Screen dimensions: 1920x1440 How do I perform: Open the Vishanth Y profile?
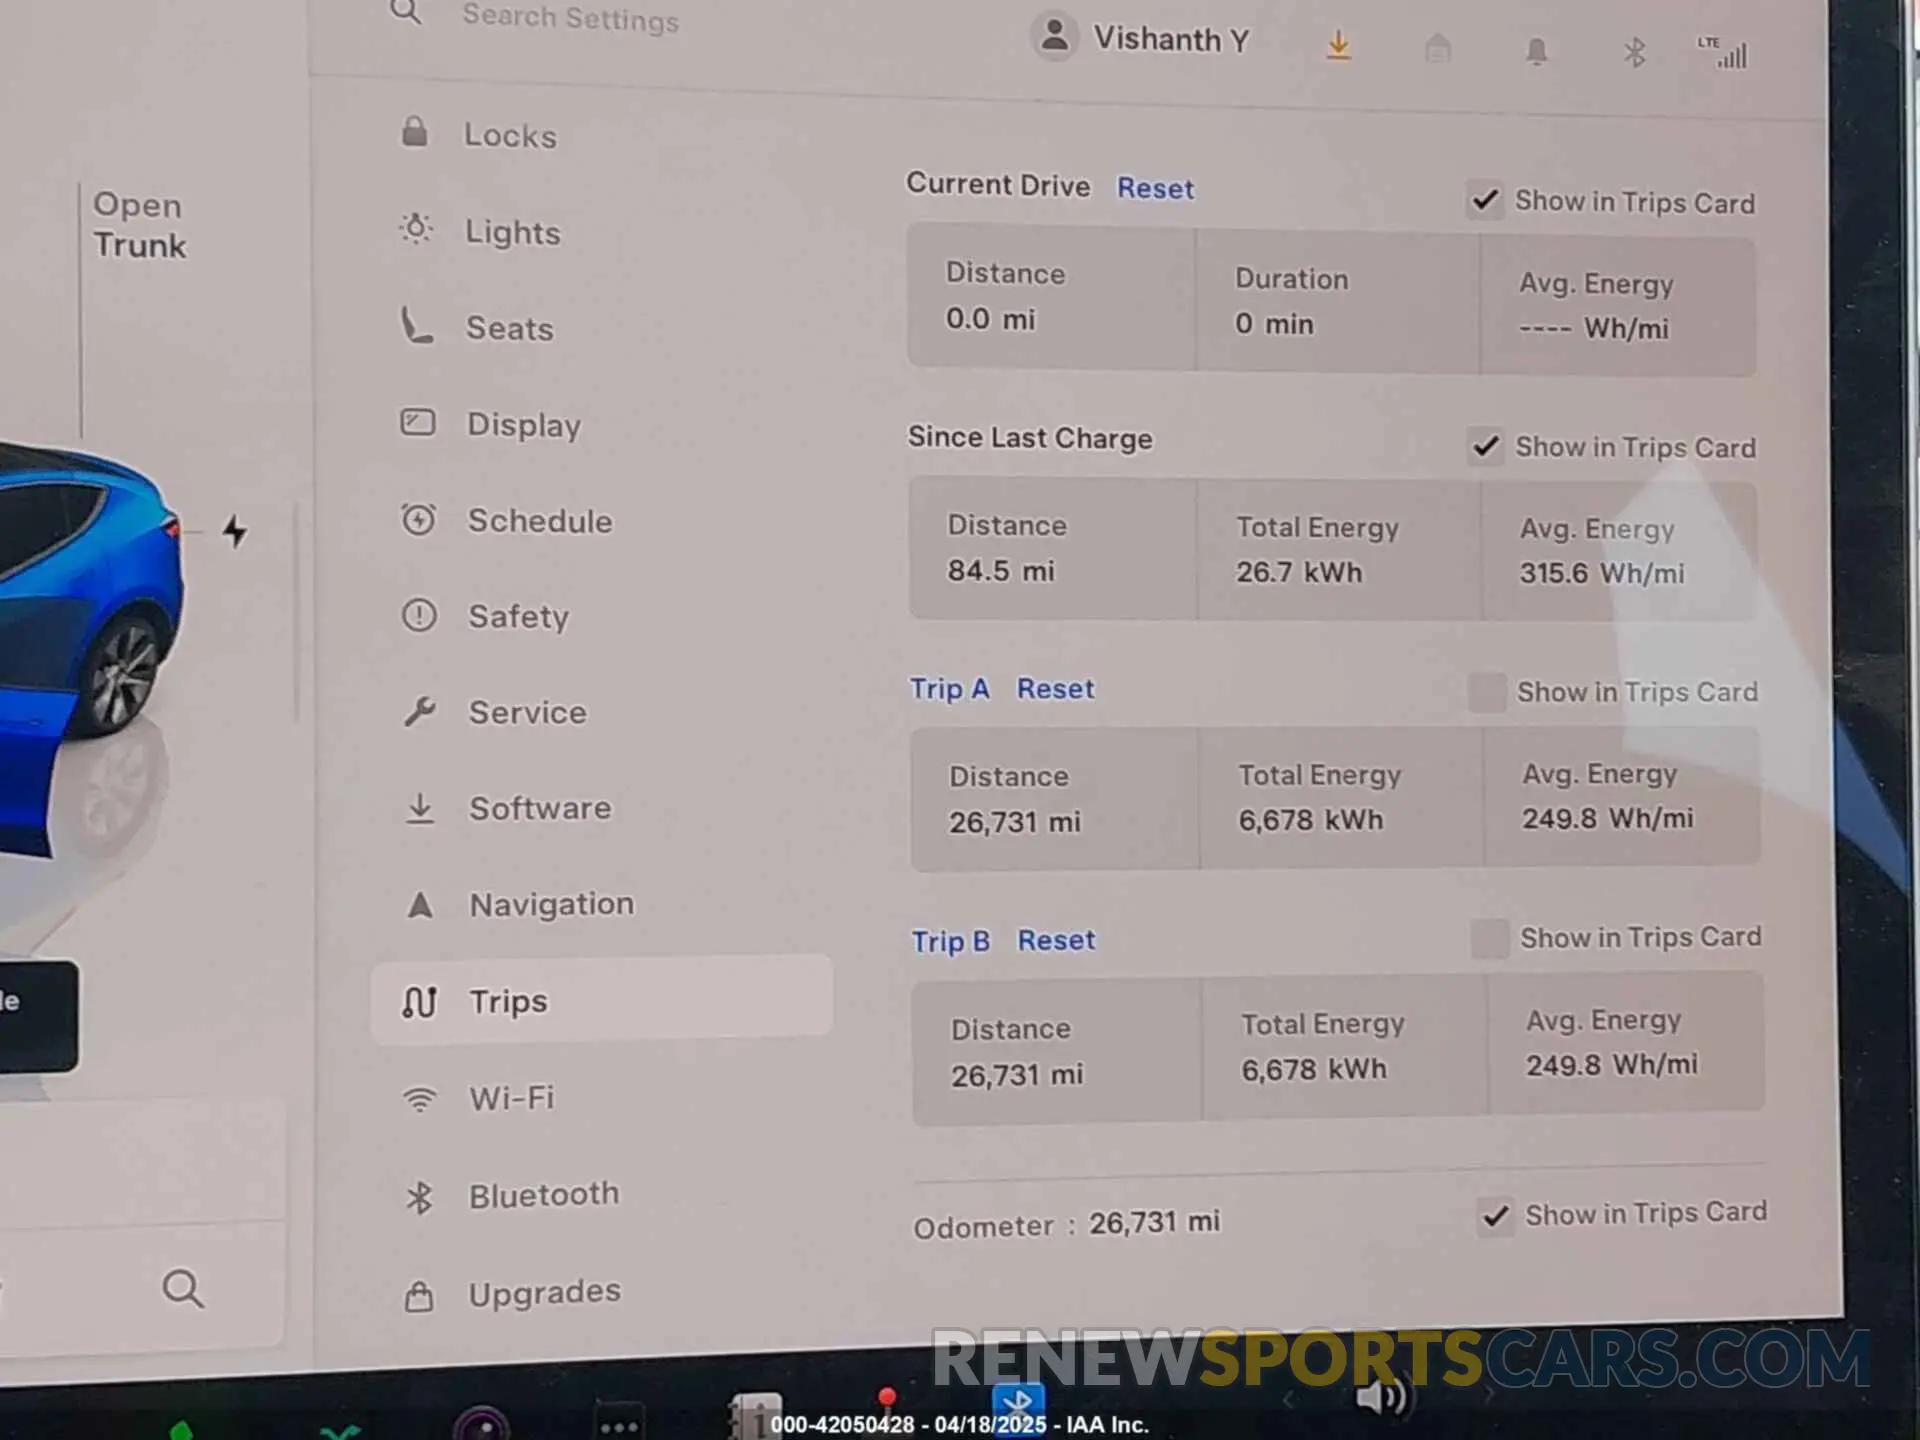point(1141,38)
